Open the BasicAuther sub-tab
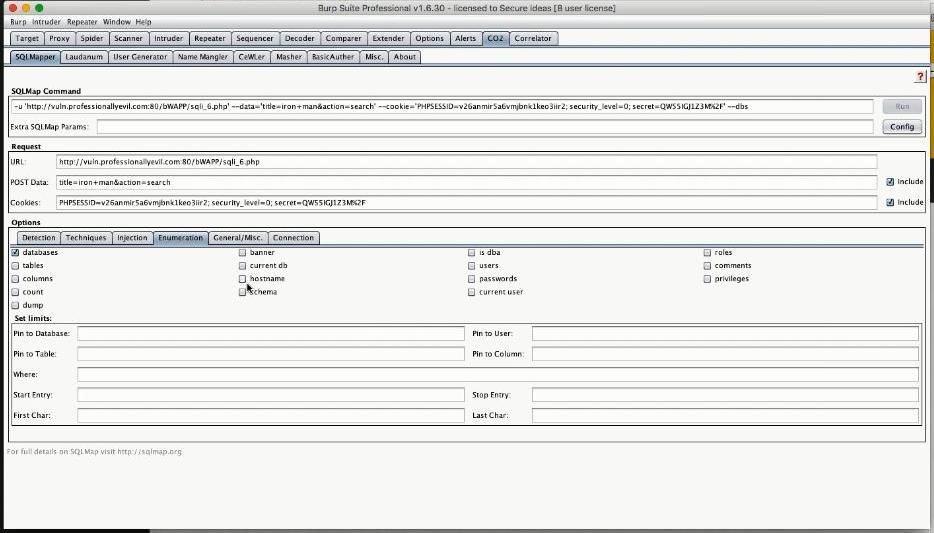934x533 pixels. pyautogui.click(x=333, y=57)
